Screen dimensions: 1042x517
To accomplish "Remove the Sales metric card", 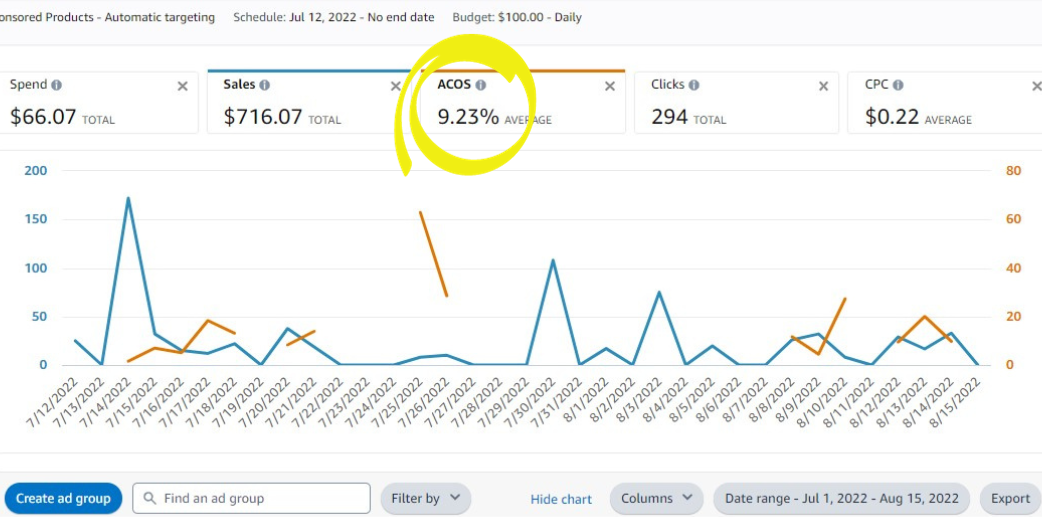I will (x=395, y=87).
